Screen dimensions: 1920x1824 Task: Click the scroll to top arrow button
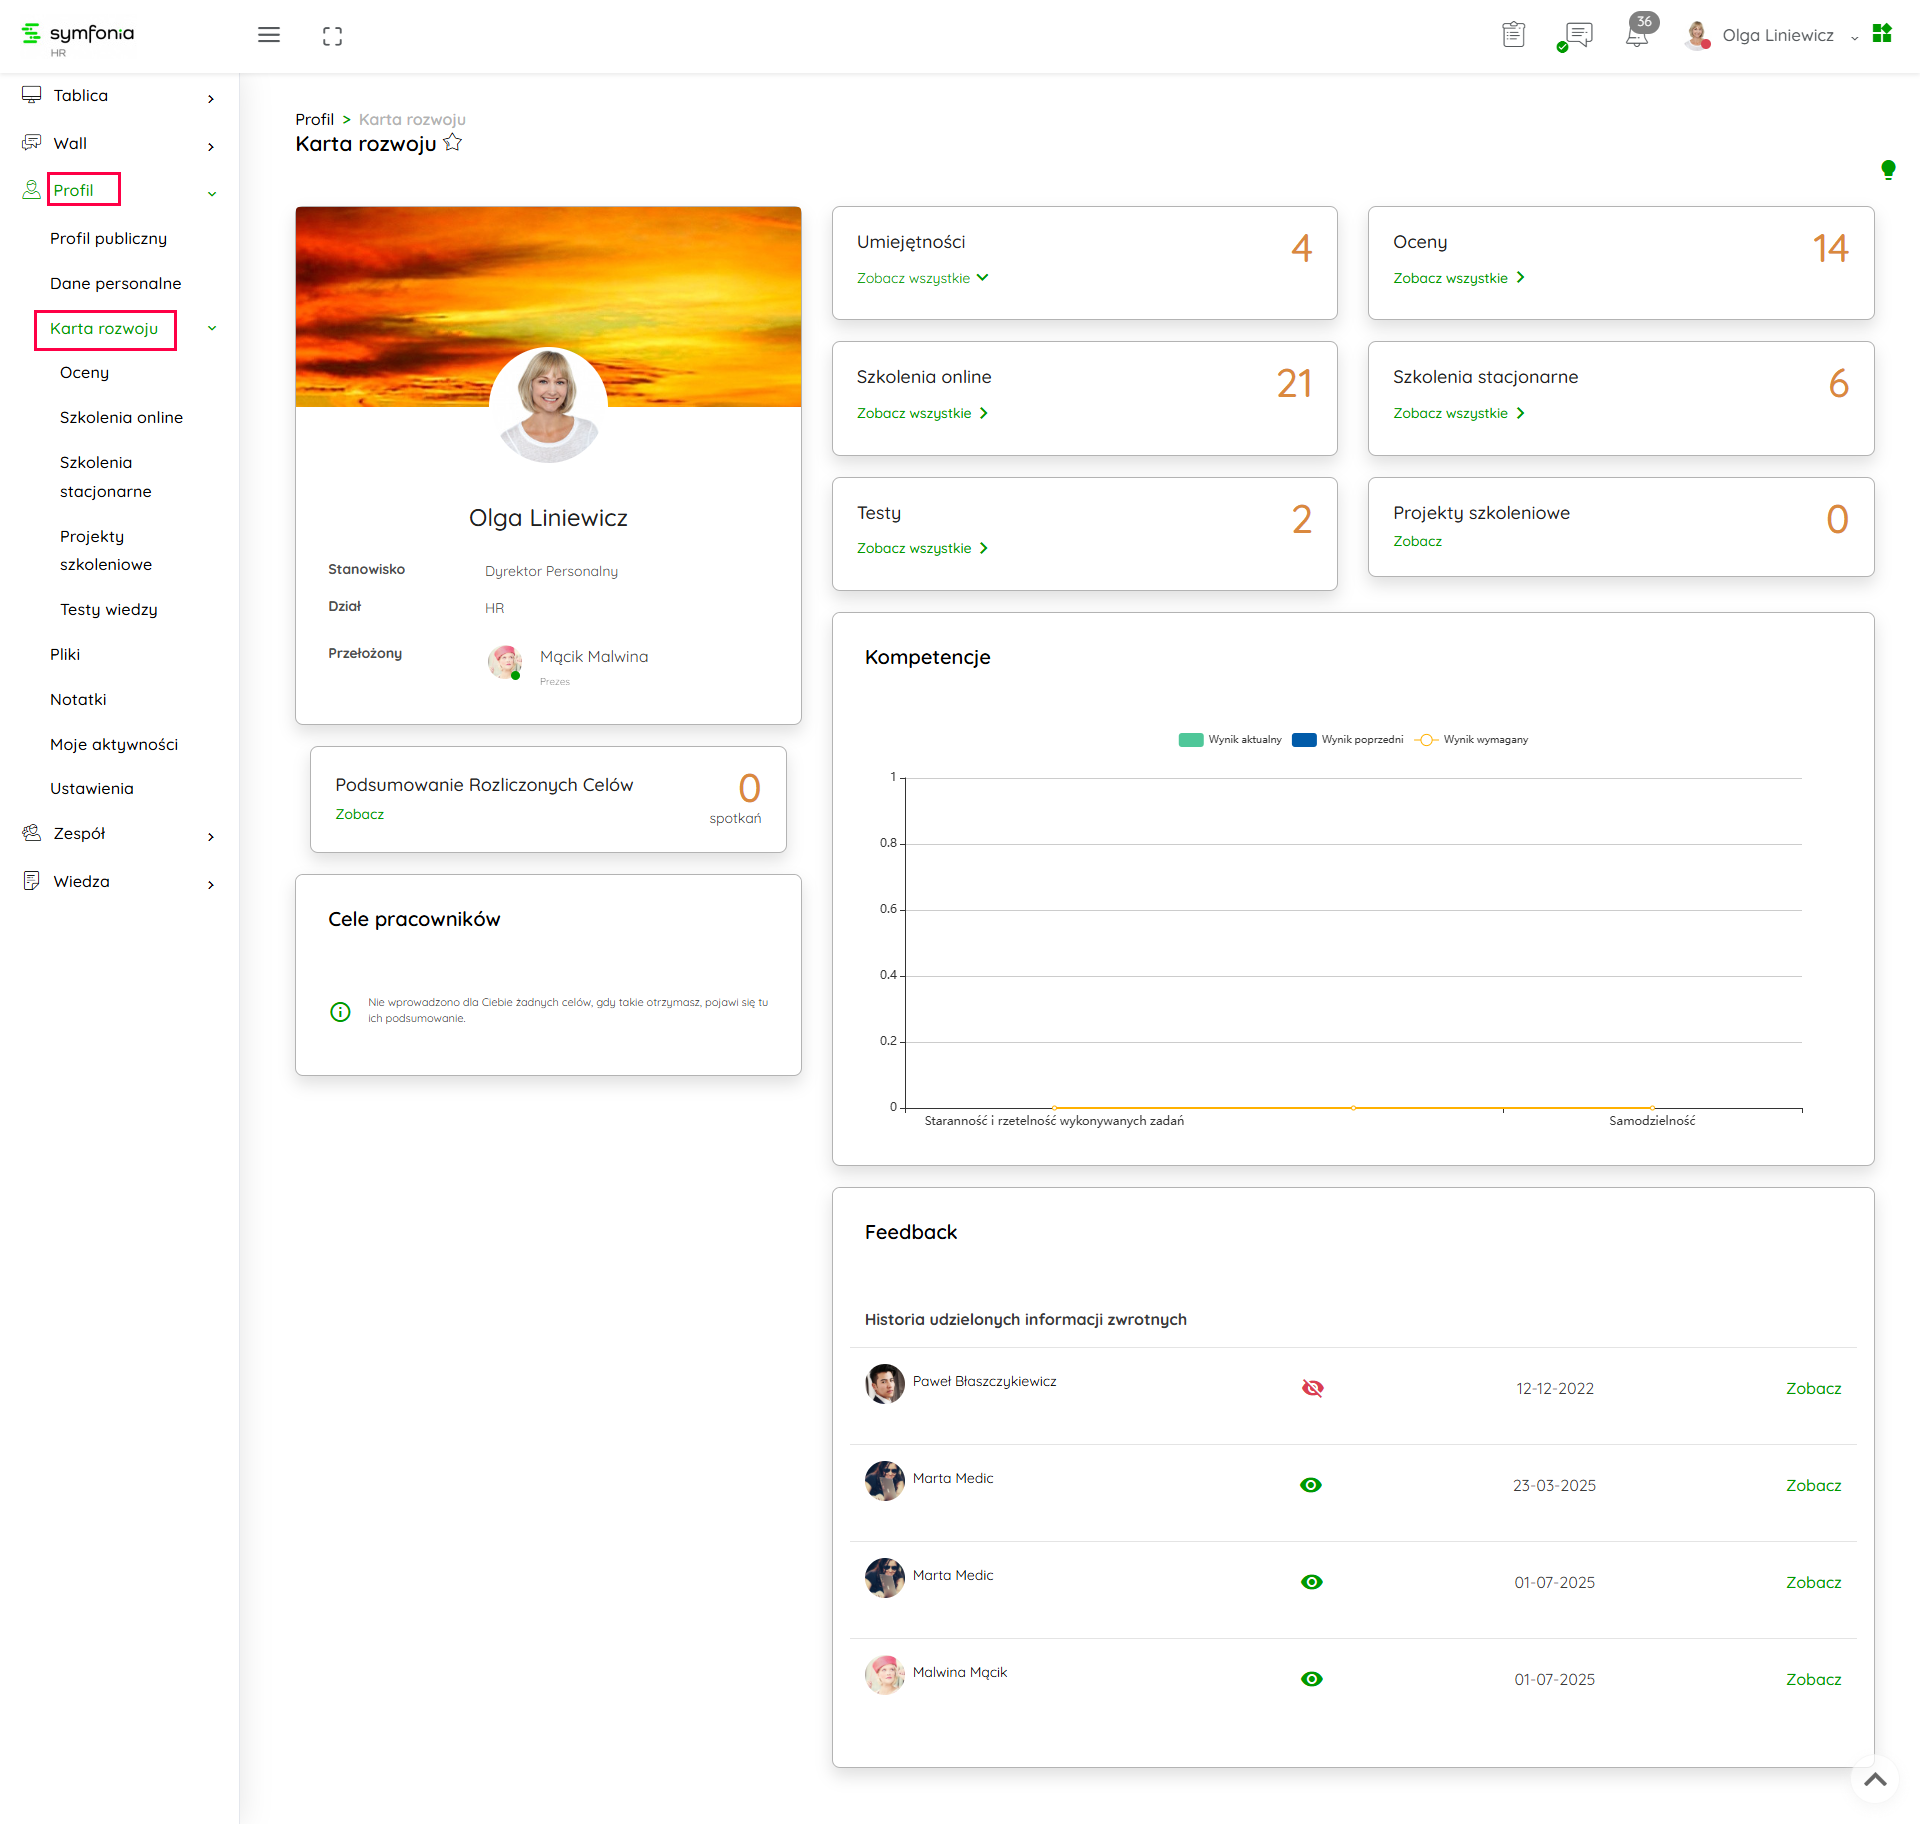tap(1875, 1779)
